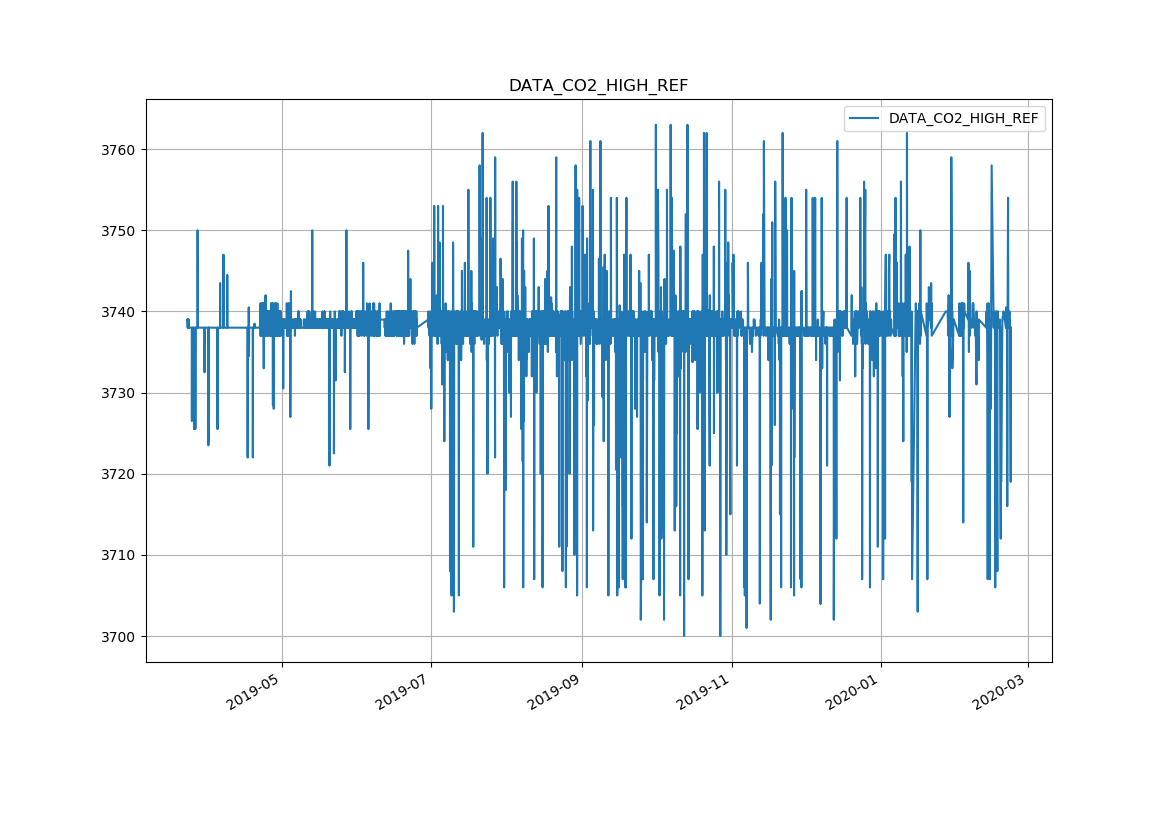Select the DATA_CO2_HIGH_REF legend label
This screenshot has width=1169, height=827.
coord(963,119)
